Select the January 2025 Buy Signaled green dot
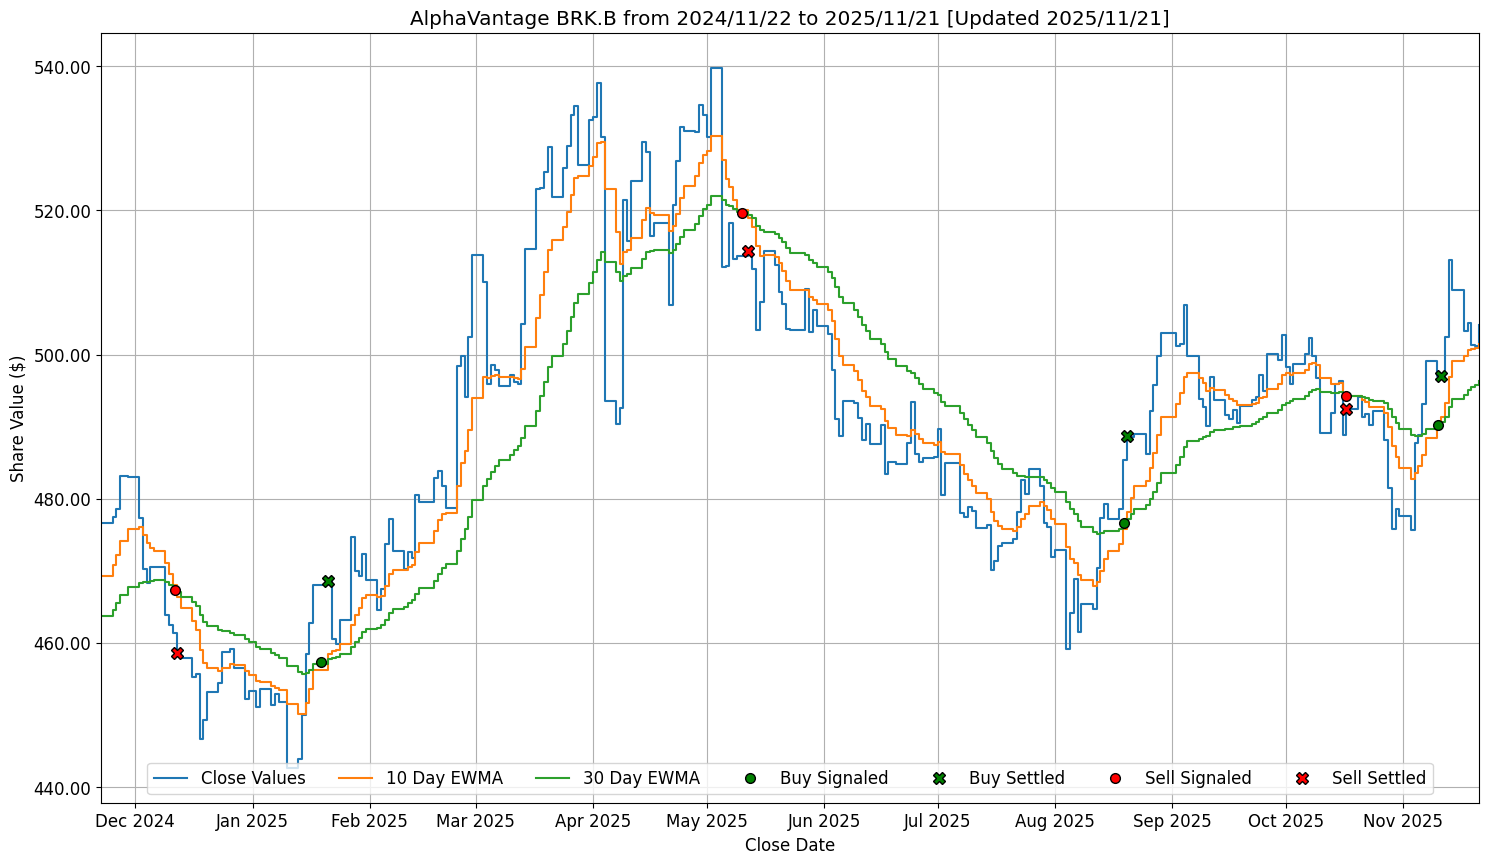Image resolution: width=1488 pixels, height=864 pixels. coord(321,662)
